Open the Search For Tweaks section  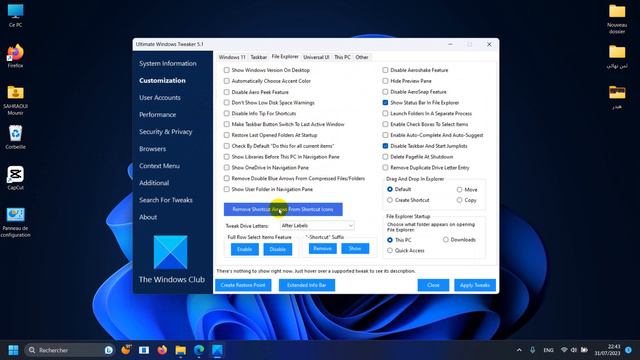(166, 200)
